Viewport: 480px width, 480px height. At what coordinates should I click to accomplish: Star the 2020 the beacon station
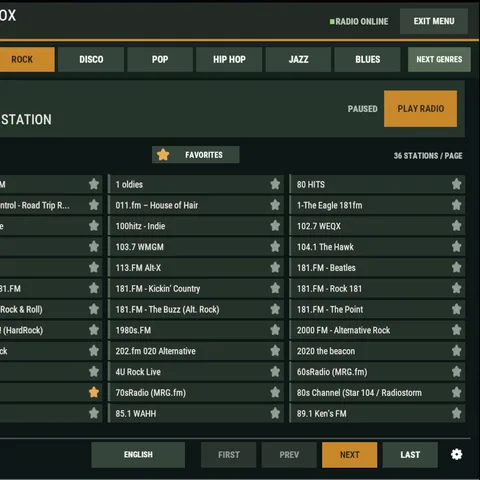456,351
